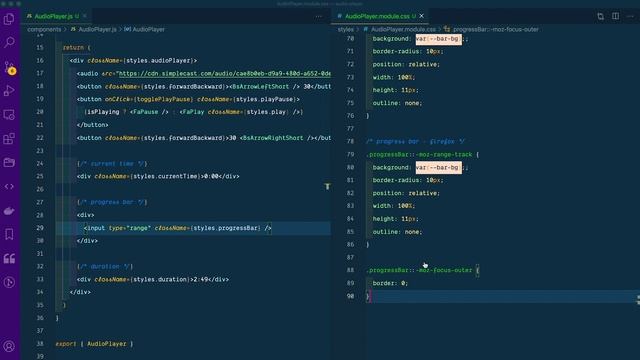Open the Explorer view in activity bar
The height and width of the screenshot is (360, 640).
[x=9, y=19]
